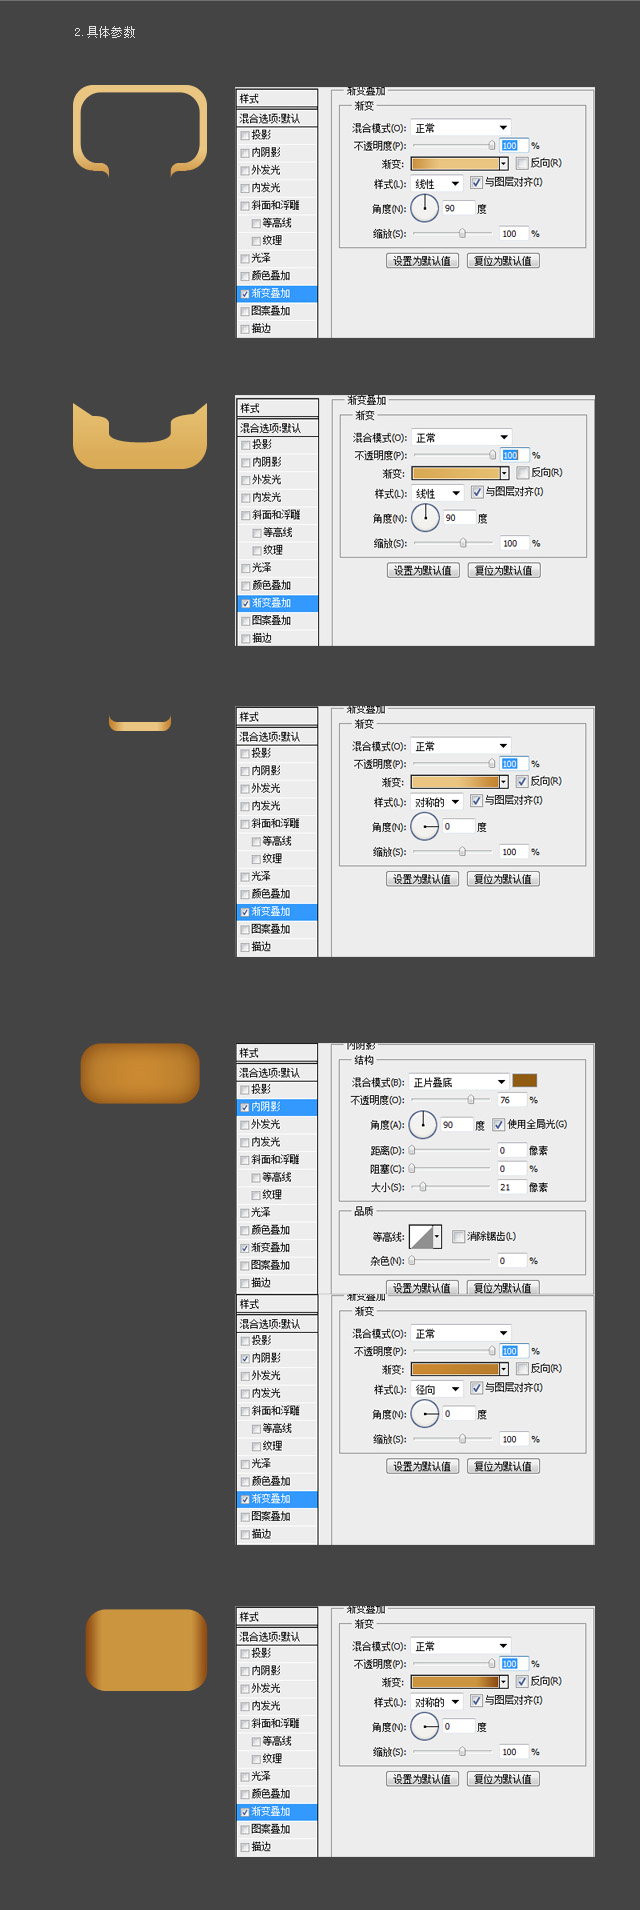Screen dimensions: 640x1910
Task: Toggle the 使用全局光 global light checkbox
Action: [x=499, y=1125]
